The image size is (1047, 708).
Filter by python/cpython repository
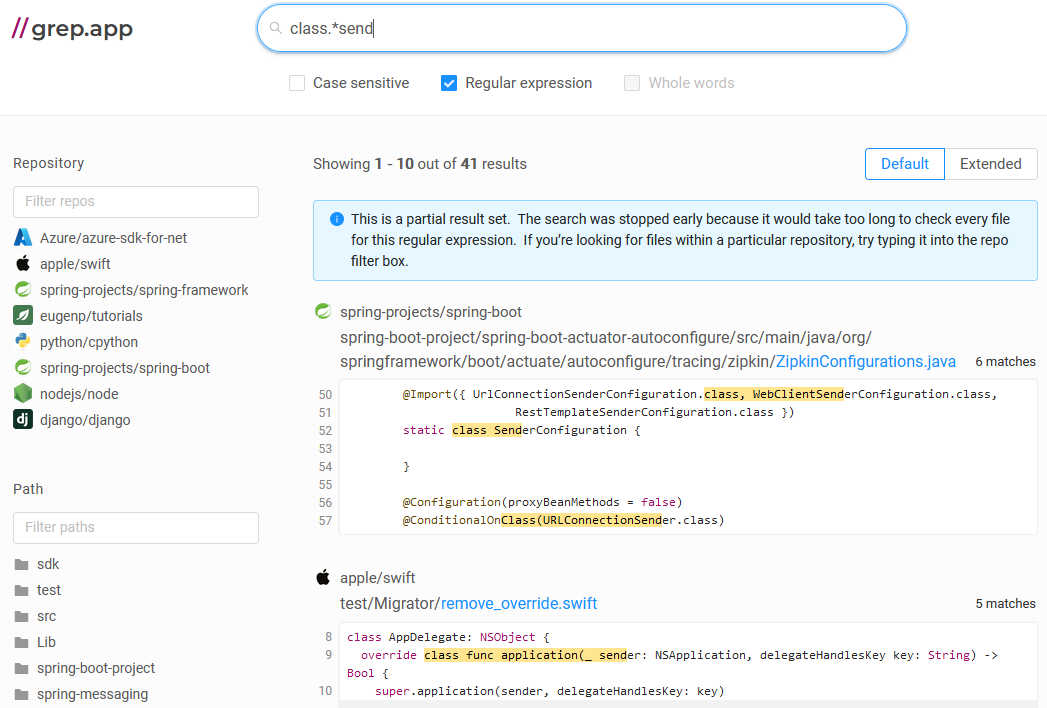pyautogui.click(x=89, y=342)
